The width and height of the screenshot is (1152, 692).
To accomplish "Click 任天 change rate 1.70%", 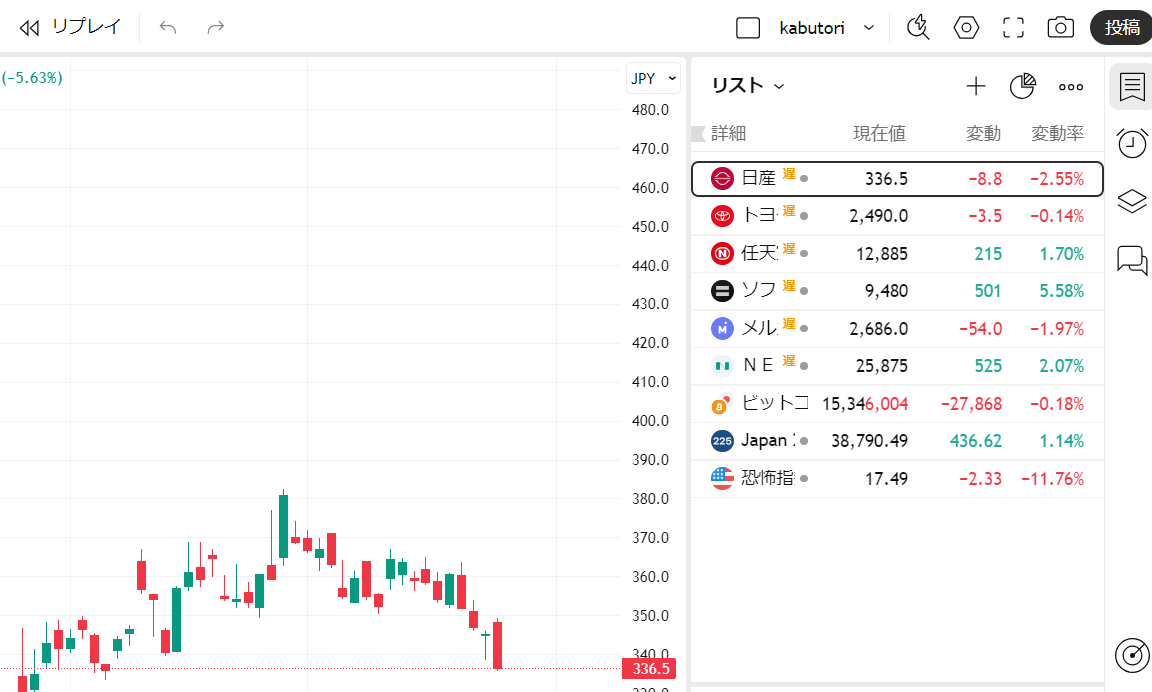I will 1062,253.
